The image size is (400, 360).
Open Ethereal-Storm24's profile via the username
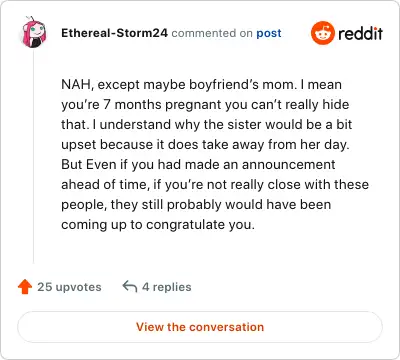114,33
